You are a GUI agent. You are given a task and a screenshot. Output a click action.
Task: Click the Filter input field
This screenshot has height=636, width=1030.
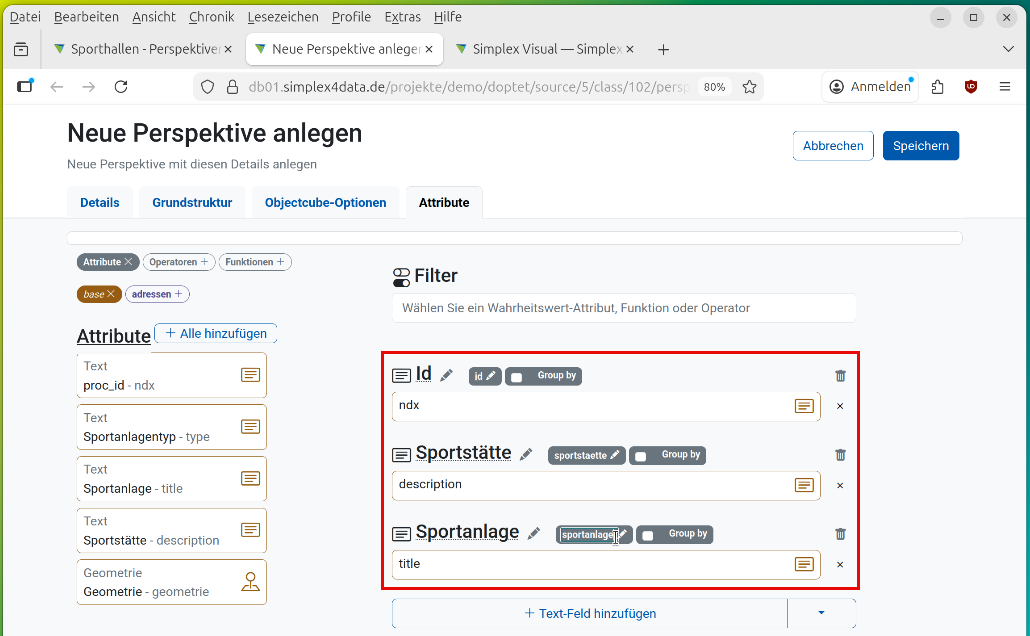coord(623,308)
